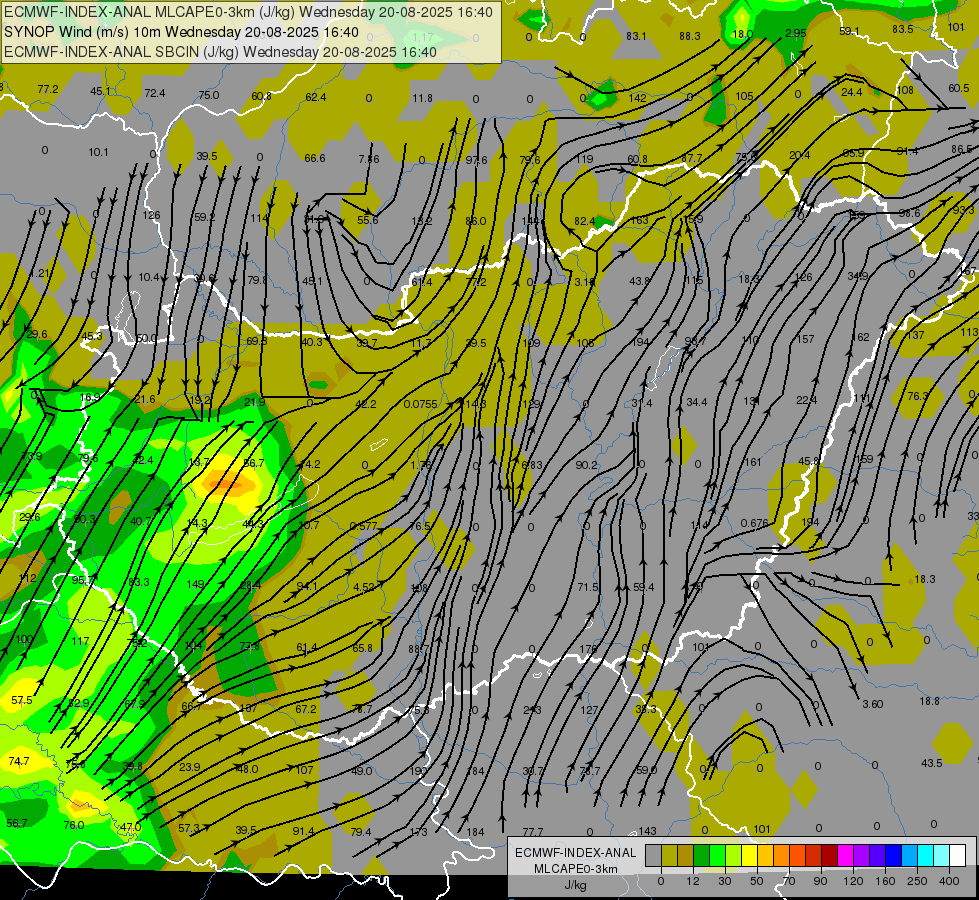Click the map value '77.2'
979x900 pixels.
click(x=47, y=89)
